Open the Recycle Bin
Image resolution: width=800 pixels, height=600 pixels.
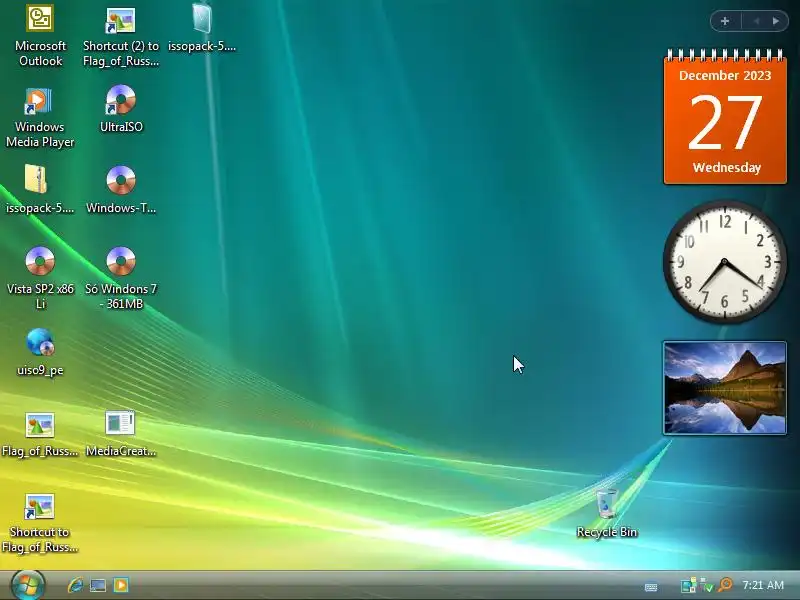tap(607, 513)
